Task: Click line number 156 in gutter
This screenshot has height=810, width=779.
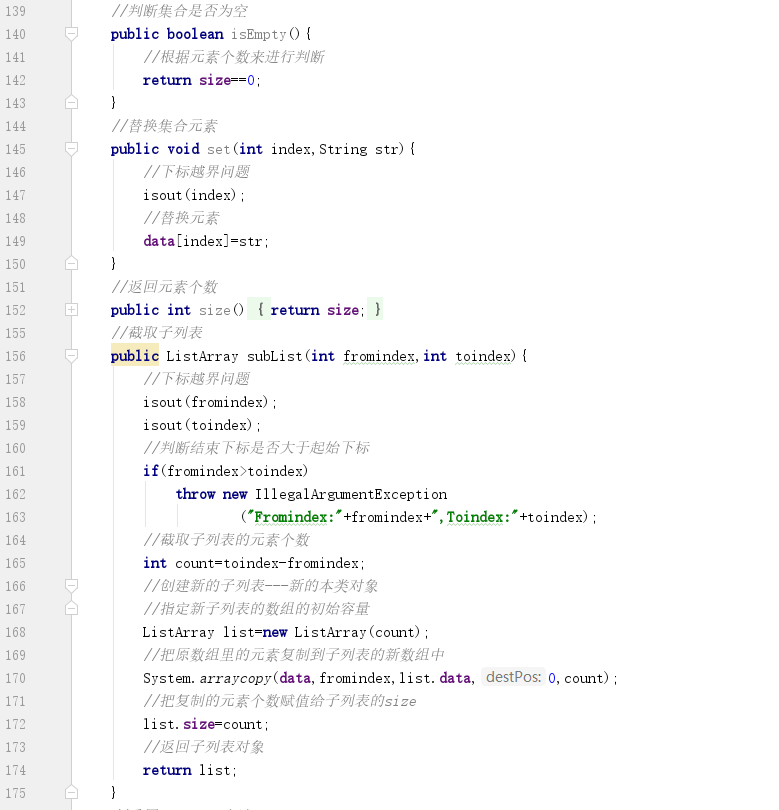Action: (x=15, y=356)
